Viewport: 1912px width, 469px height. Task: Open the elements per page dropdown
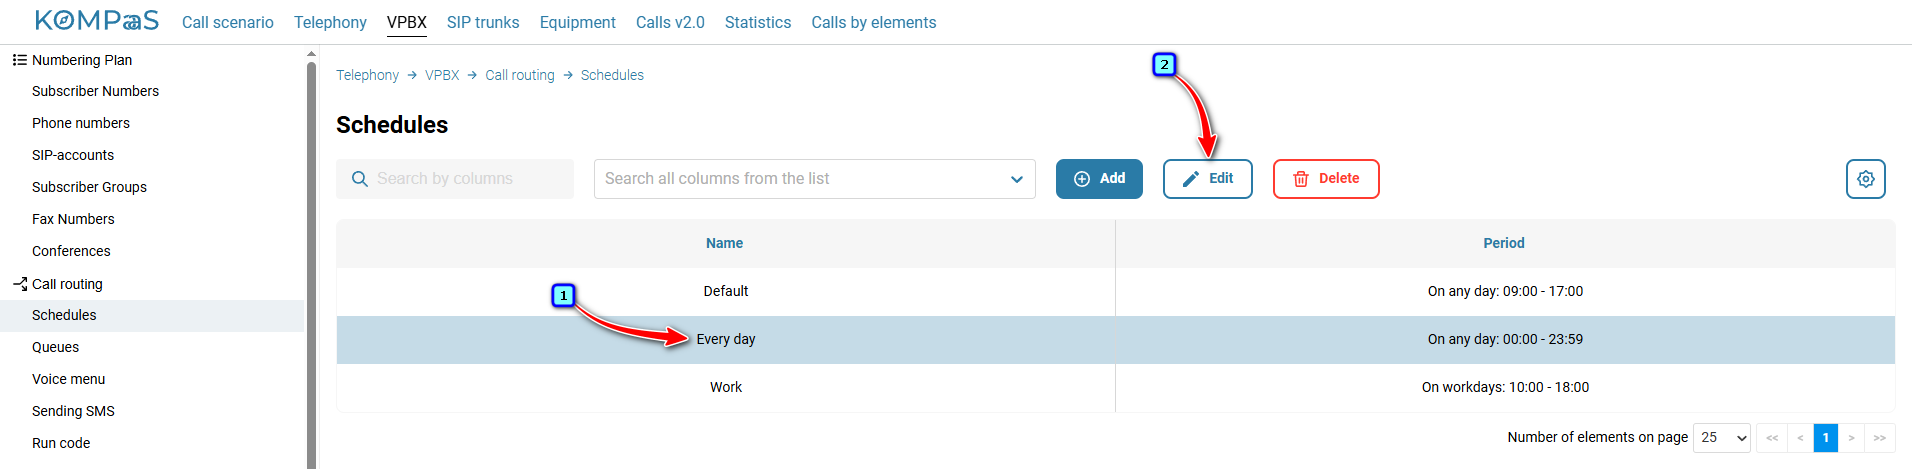click(x=1721, y=437)
